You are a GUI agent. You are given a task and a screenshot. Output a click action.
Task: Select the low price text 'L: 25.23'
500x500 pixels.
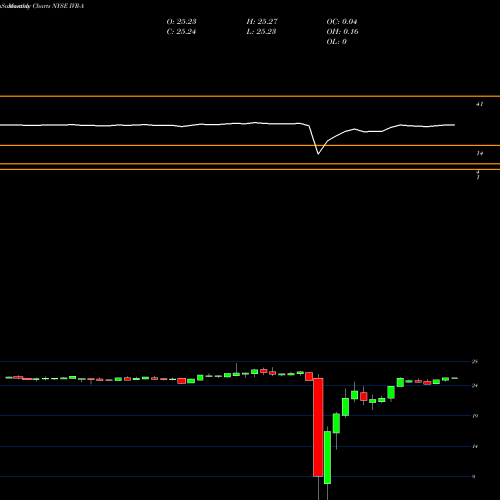click(261, 32)
